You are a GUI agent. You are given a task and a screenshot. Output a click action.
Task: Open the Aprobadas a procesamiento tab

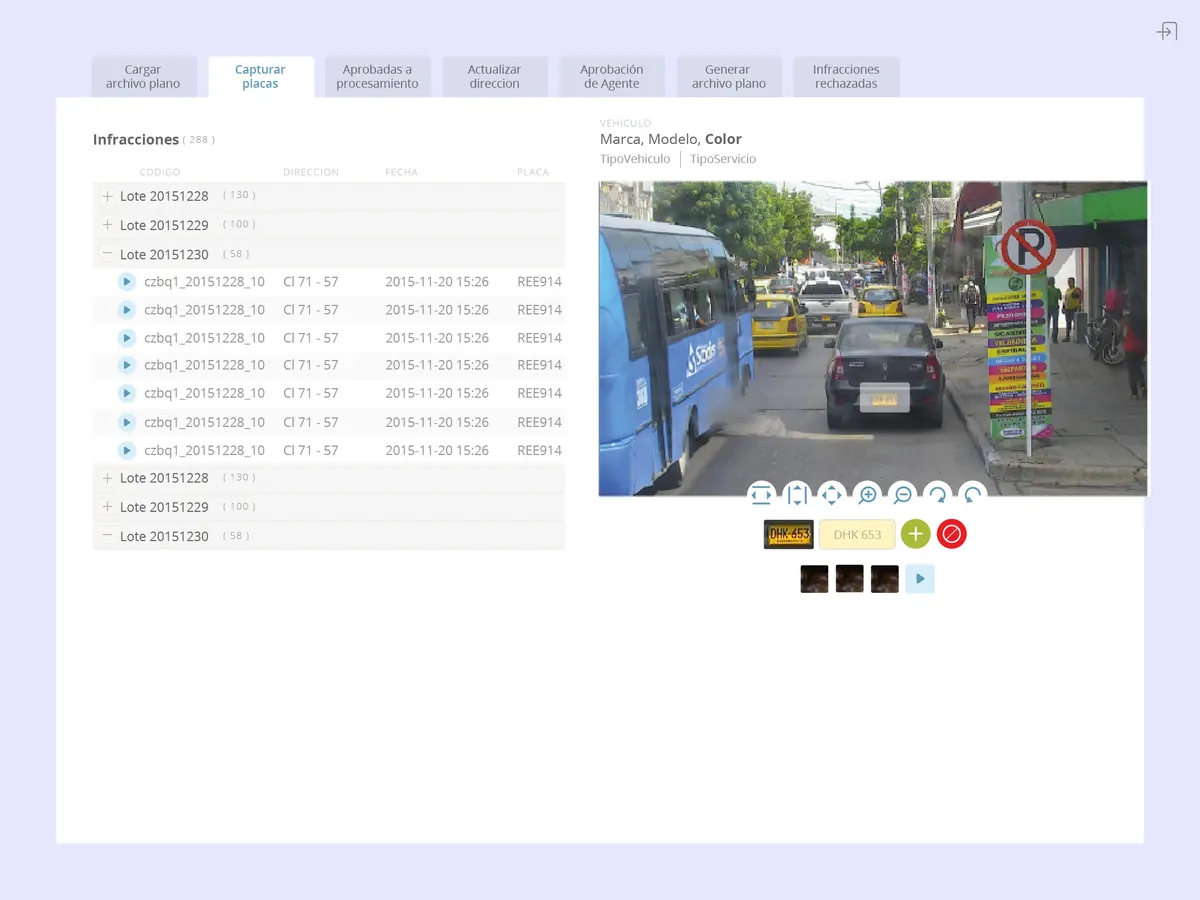coord(377,77)
